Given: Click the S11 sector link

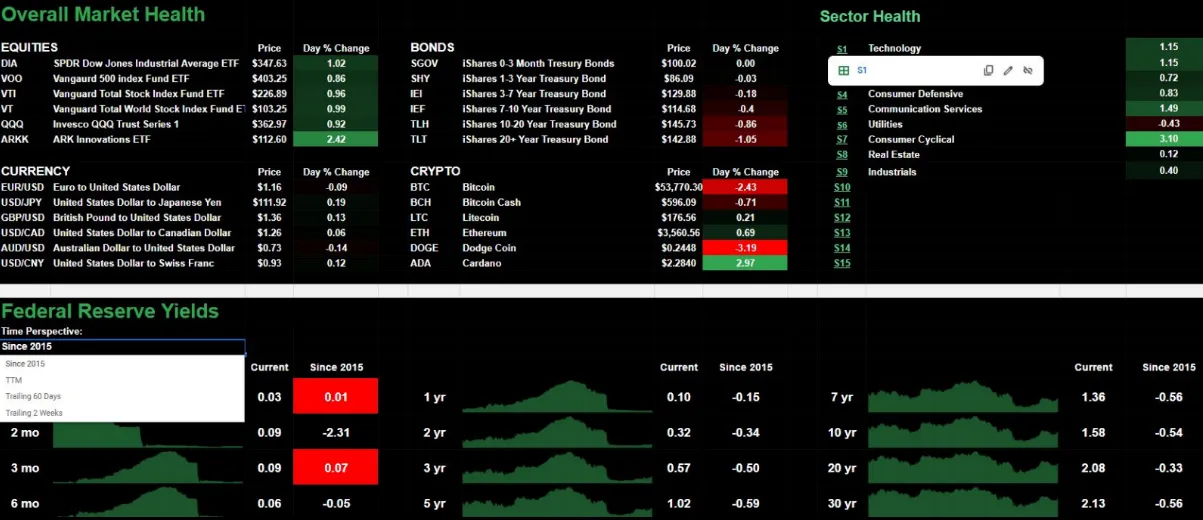Looking at the screenshot, I should 842,202.
